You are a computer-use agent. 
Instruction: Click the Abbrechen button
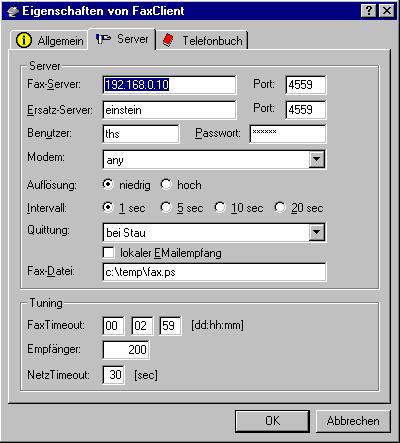click(353, 421)
